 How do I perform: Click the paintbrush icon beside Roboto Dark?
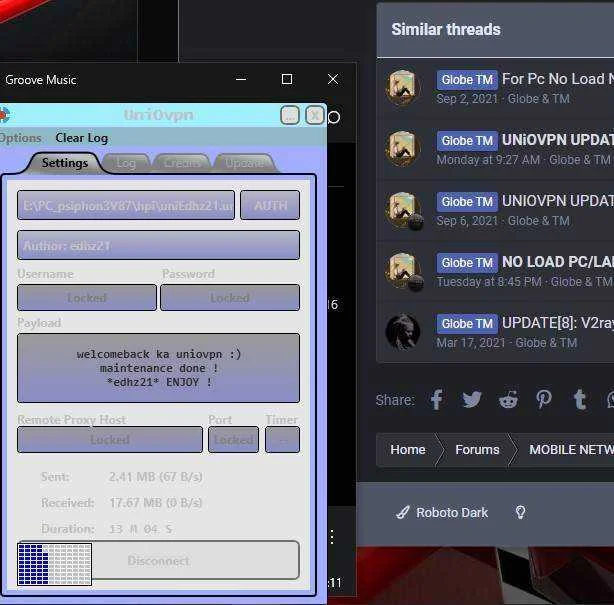[403, 513]
